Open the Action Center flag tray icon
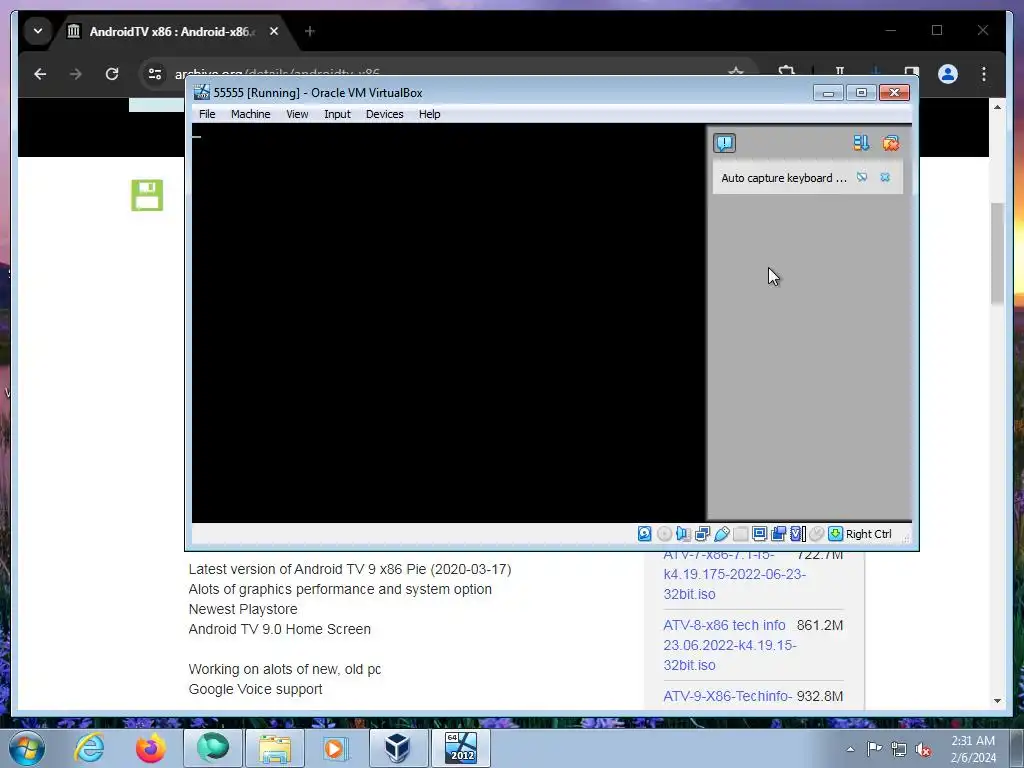The height and width of the screenshot is (768, 1024). pyautogui.click(x=874, y=750)
